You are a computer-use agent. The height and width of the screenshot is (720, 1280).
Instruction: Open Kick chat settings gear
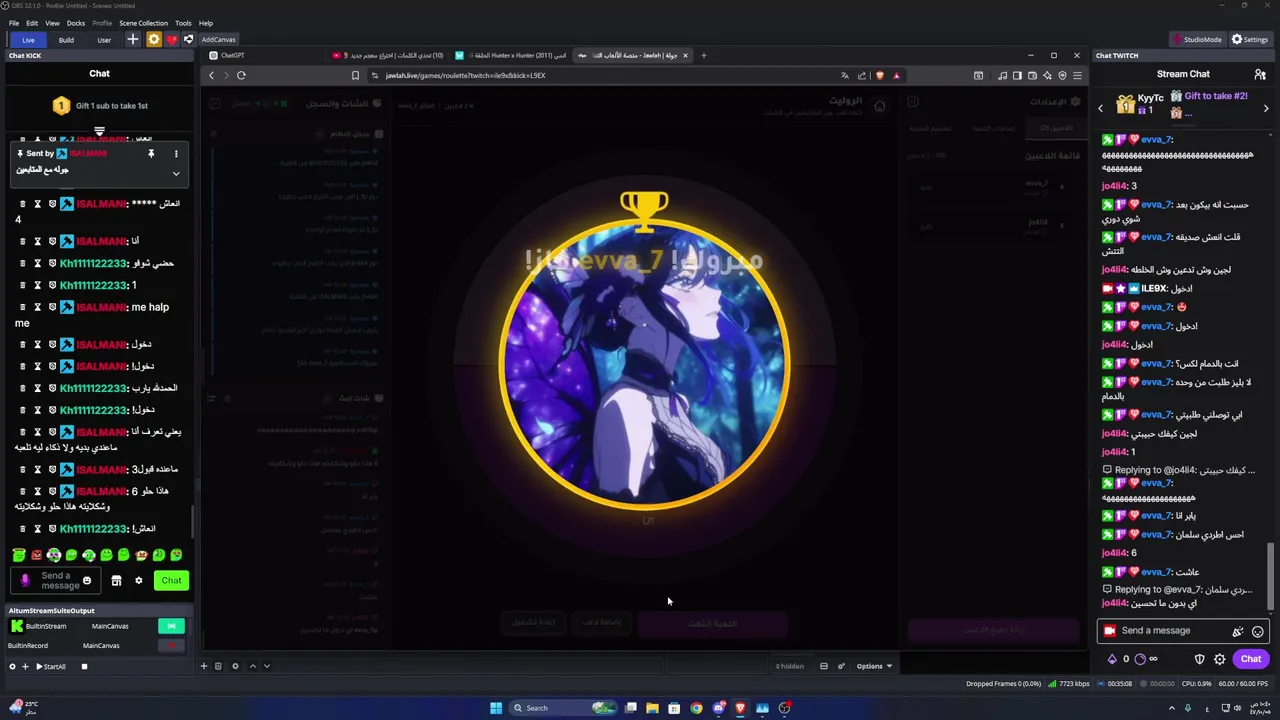[x=139, y=580]
